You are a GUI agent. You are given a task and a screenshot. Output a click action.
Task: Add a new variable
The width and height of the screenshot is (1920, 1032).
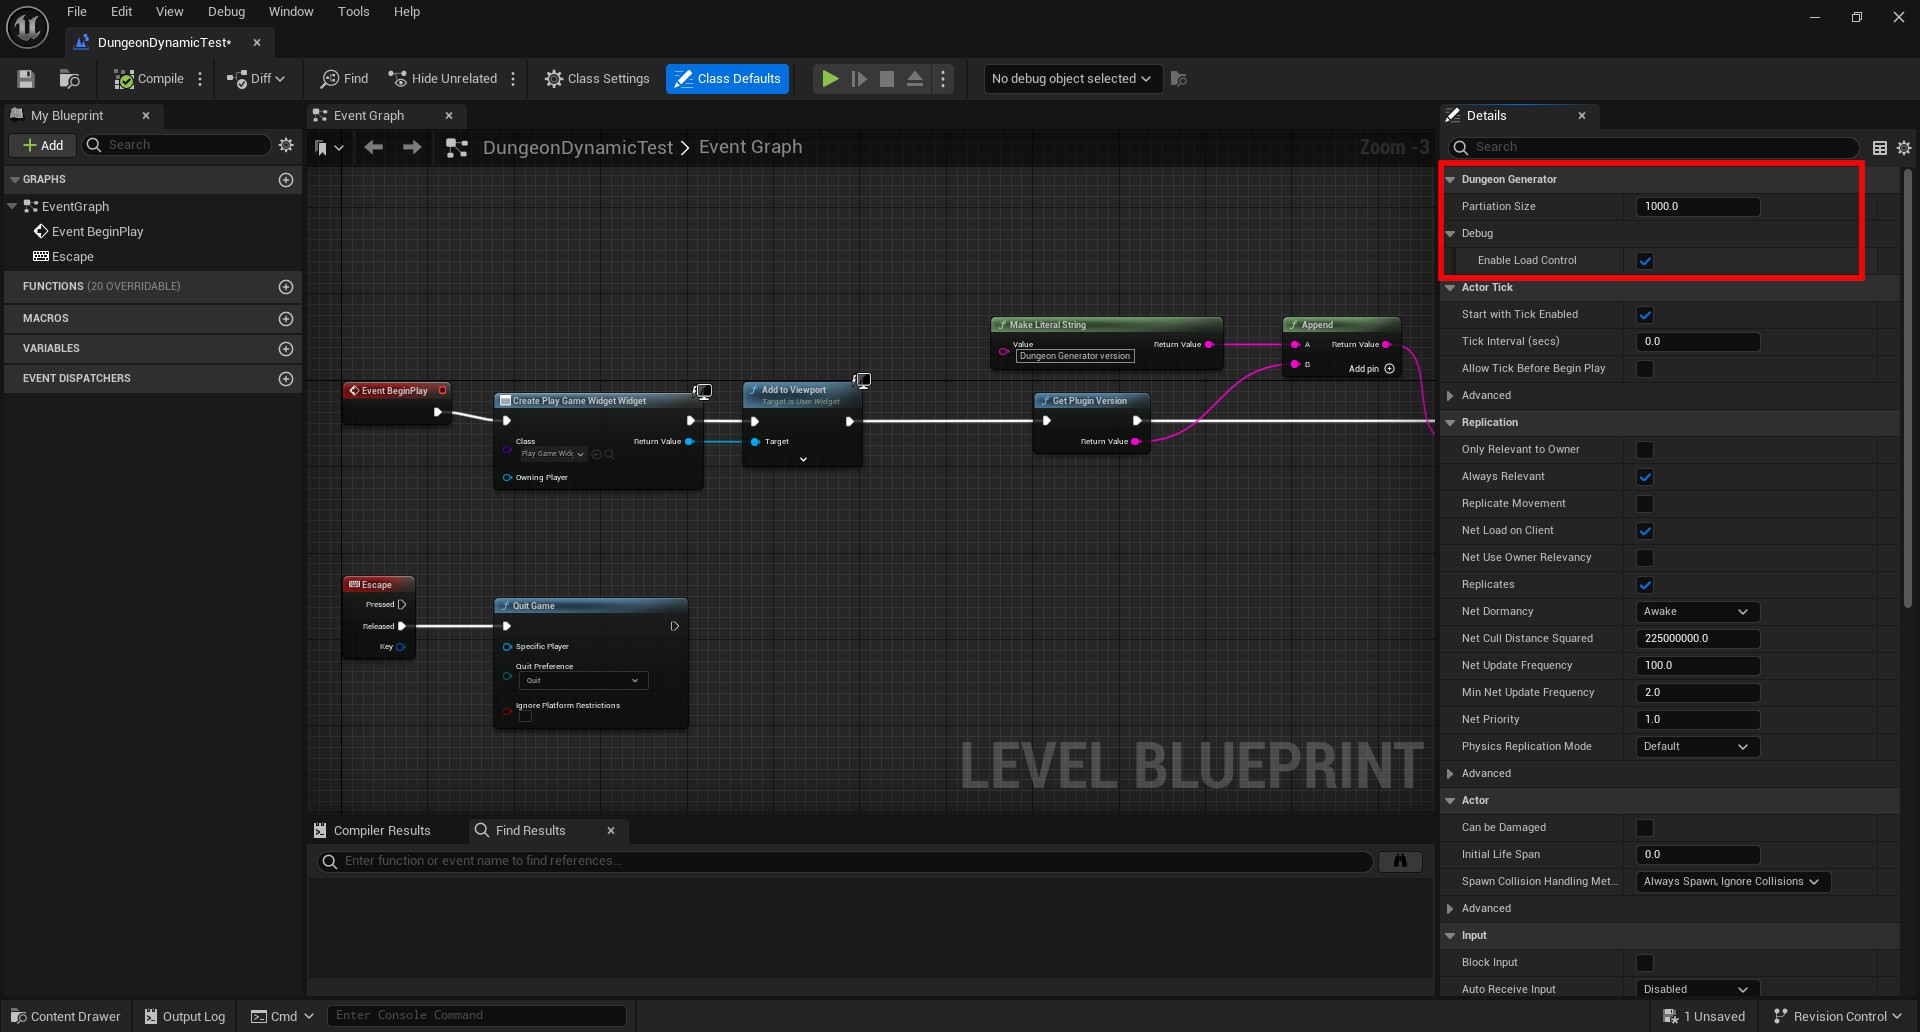click(286, 349)
